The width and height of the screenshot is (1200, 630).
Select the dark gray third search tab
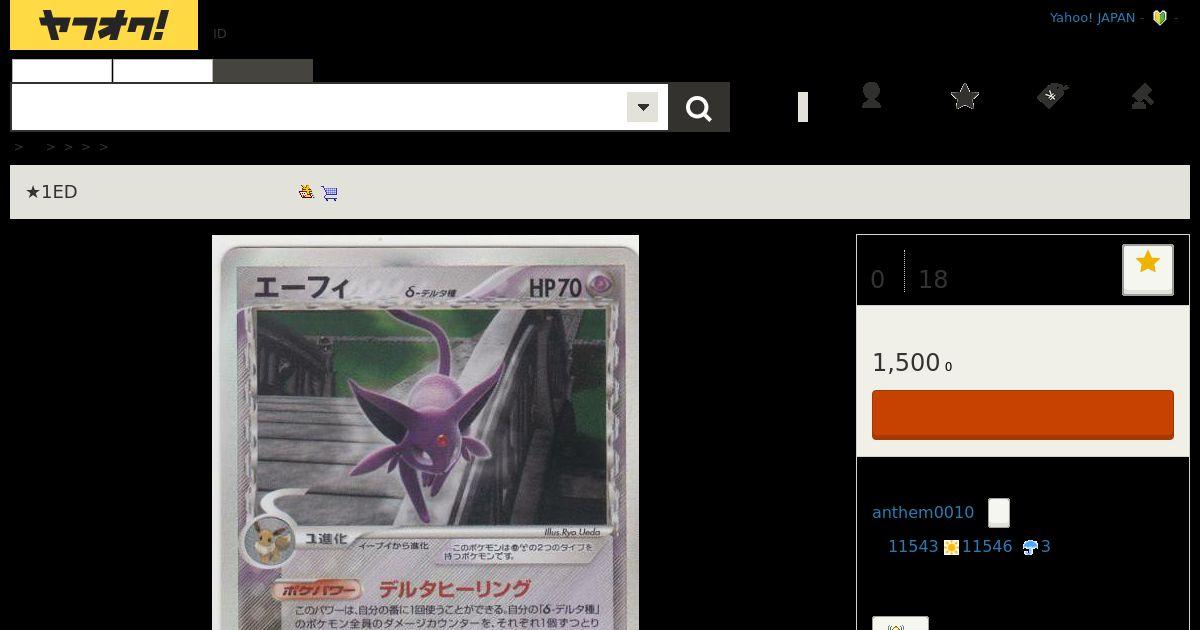click(263, 71)
